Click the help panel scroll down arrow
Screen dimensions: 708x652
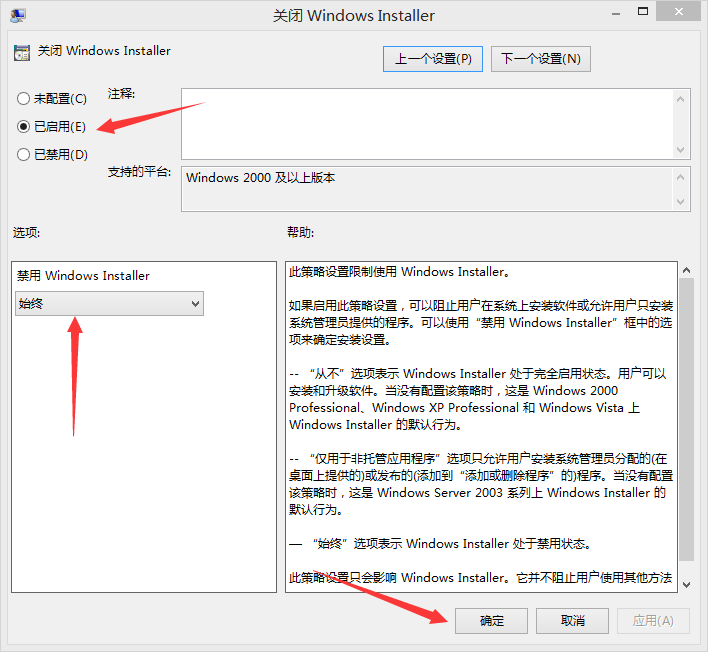tap(686, 584)
